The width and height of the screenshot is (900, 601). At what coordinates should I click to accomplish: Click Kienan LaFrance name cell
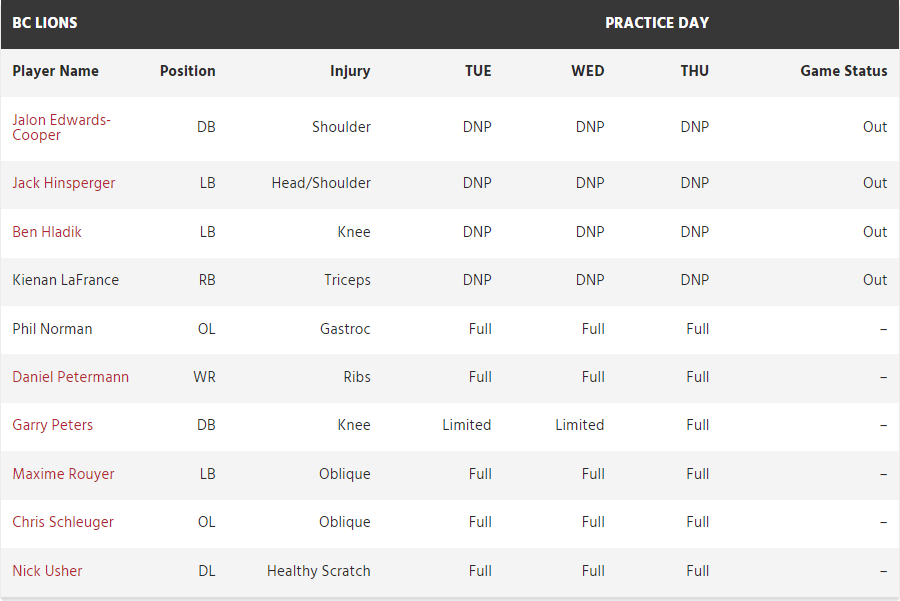[x=65, y=280]
